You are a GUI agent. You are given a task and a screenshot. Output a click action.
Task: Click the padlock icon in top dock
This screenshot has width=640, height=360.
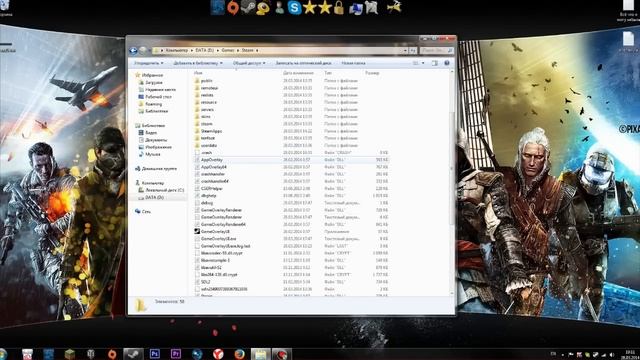click(339, 8)
